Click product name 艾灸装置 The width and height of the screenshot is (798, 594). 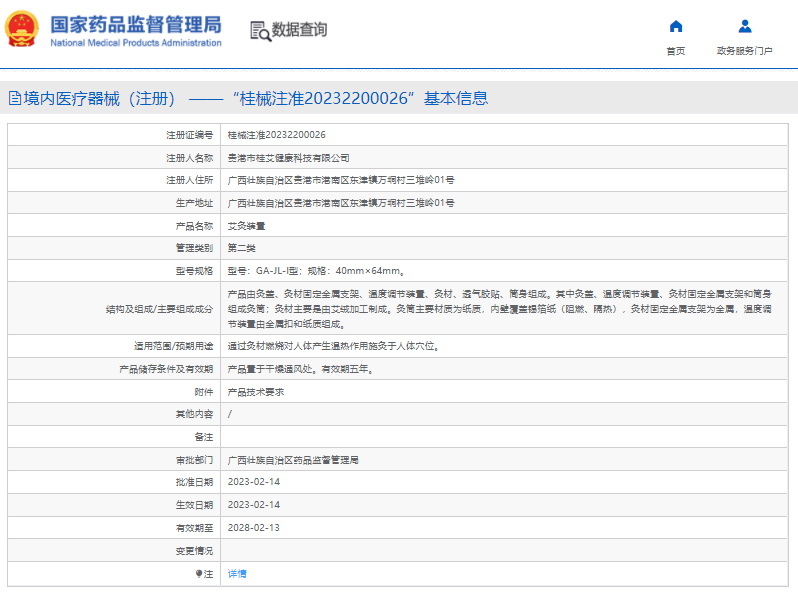point(246,226)
